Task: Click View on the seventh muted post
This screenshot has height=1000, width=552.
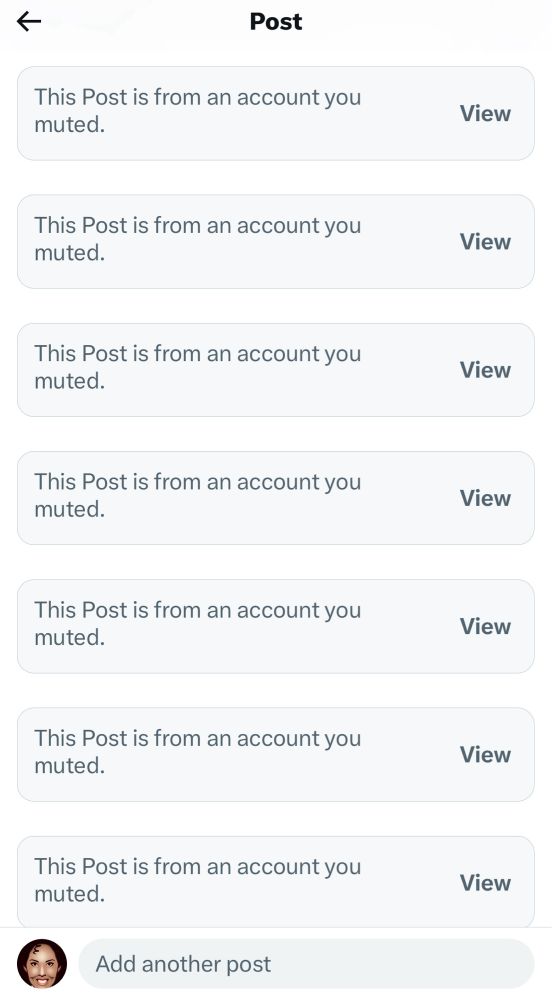Action: click(x=485, y=883)
